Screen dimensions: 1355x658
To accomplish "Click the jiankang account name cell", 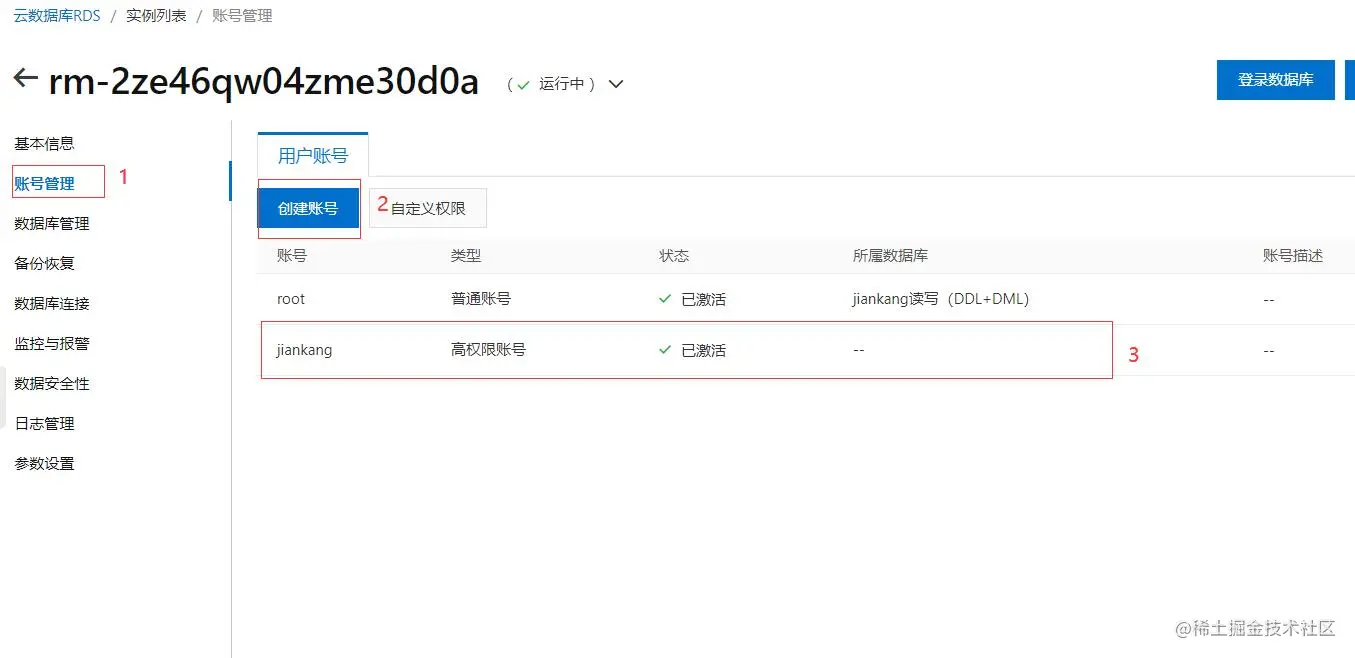I will 305,350.
